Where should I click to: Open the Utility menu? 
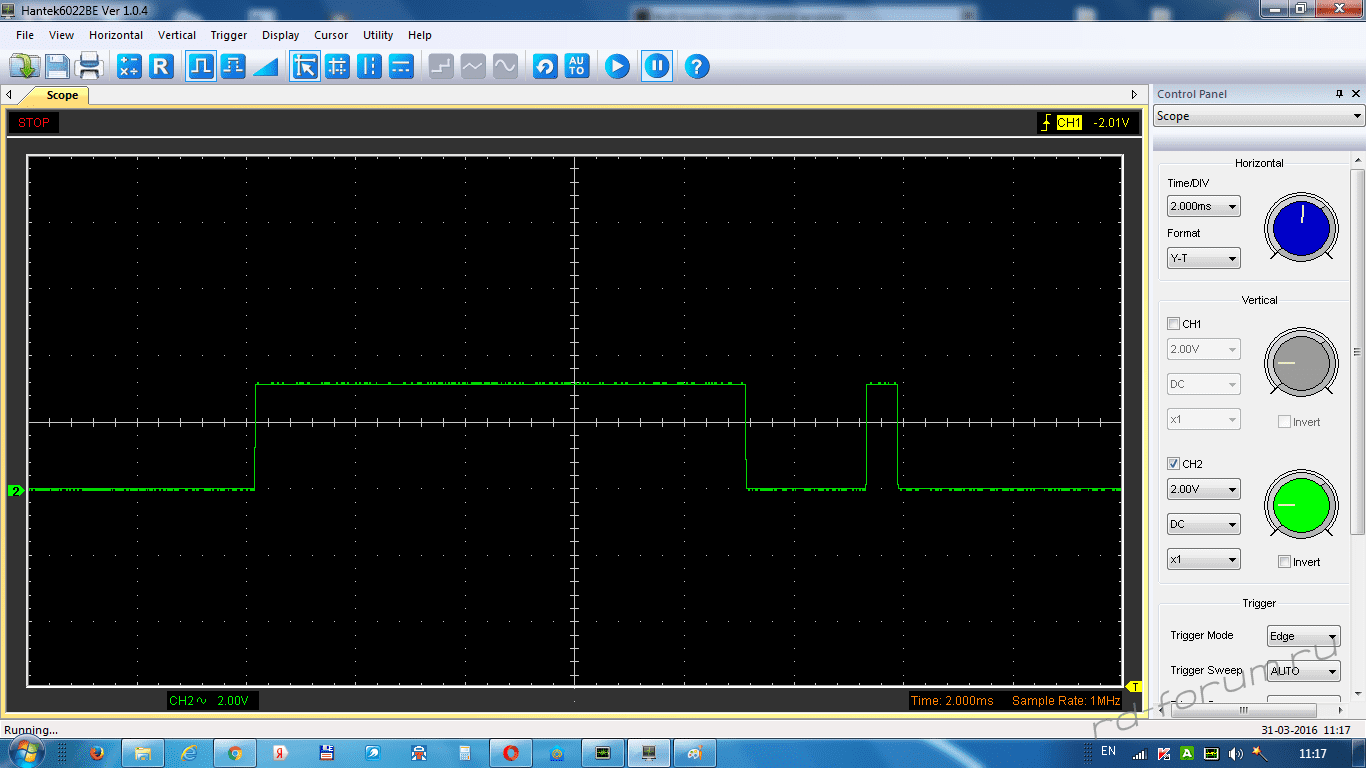378,35
